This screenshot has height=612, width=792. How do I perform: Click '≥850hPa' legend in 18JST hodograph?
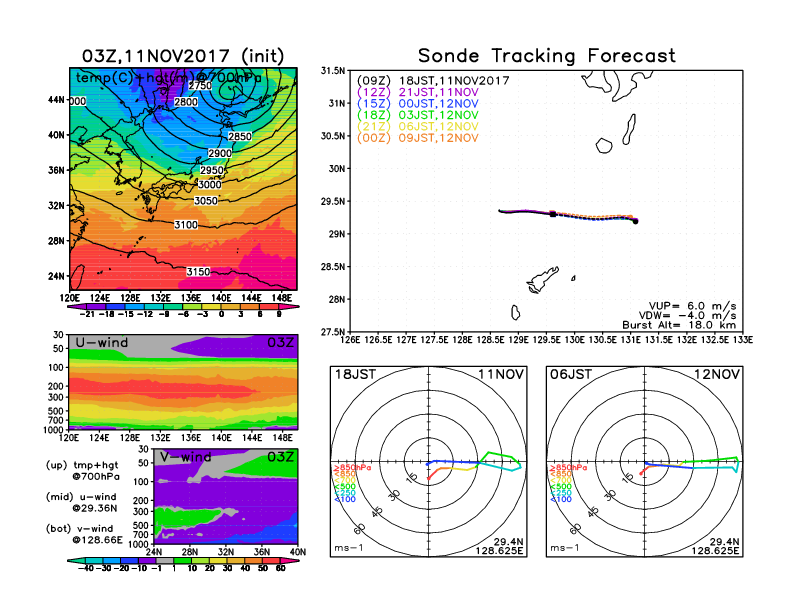tap(352, 468)
